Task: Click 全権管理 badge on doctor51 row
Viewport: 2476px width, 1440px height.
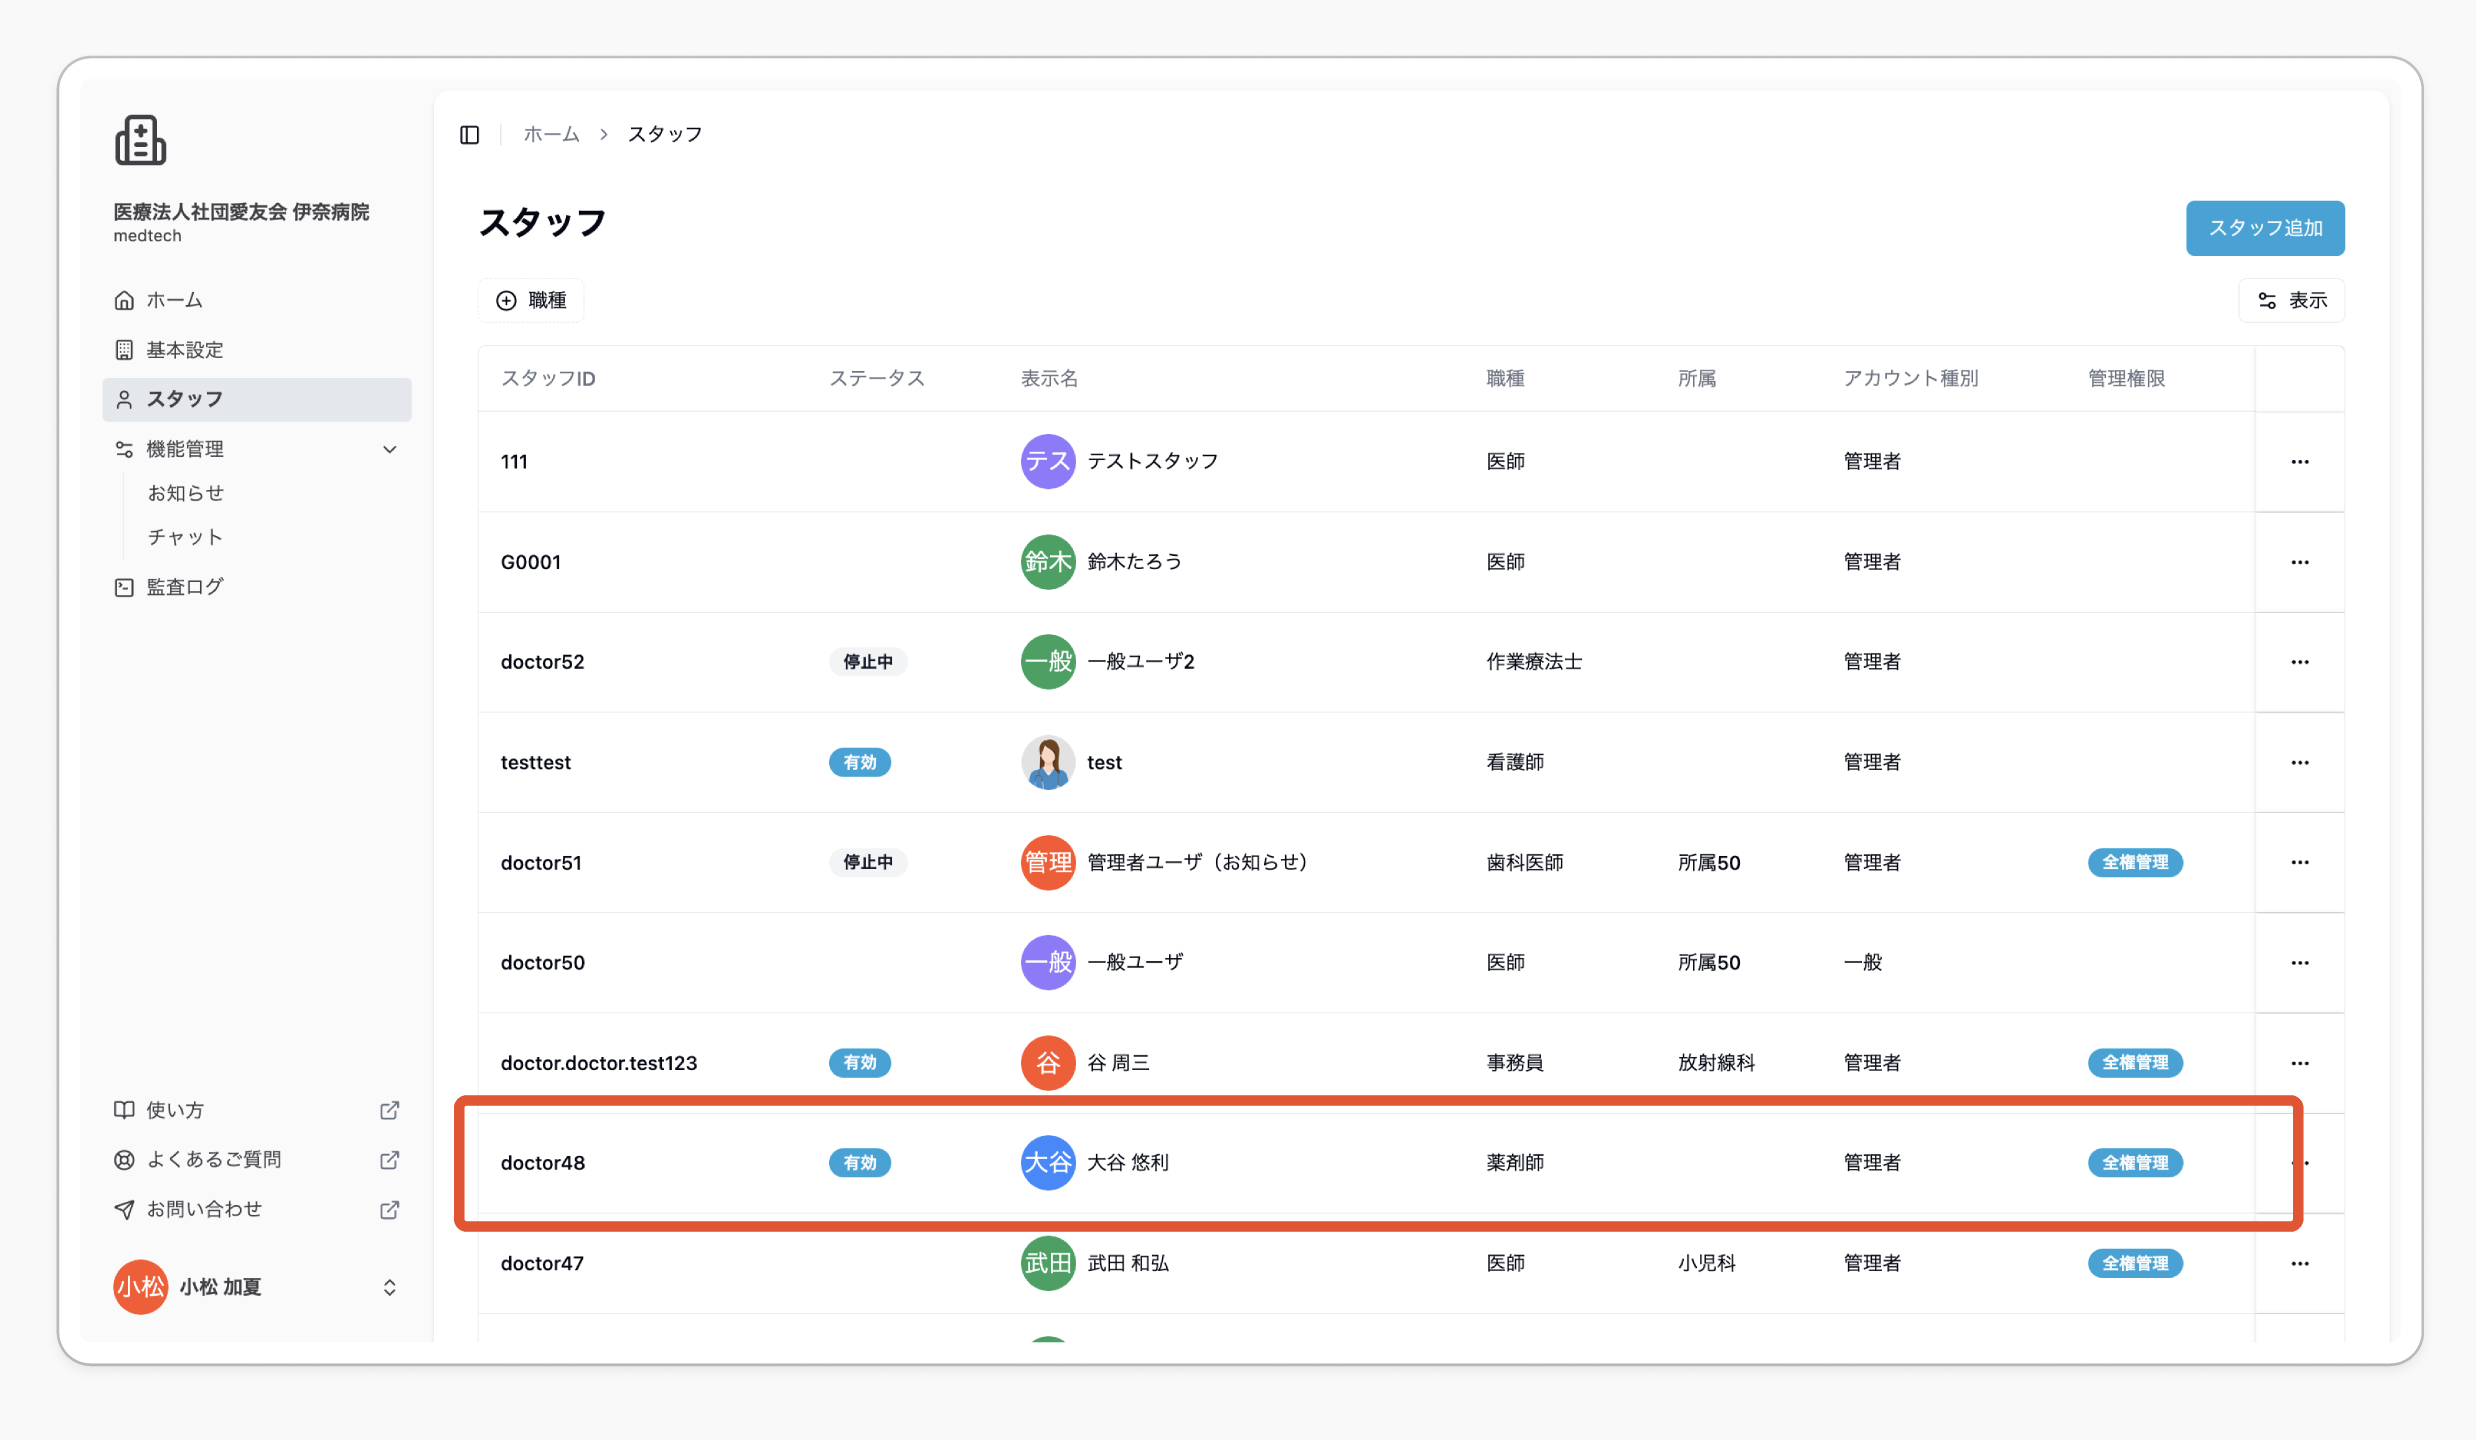Action: click(2135, 862)
